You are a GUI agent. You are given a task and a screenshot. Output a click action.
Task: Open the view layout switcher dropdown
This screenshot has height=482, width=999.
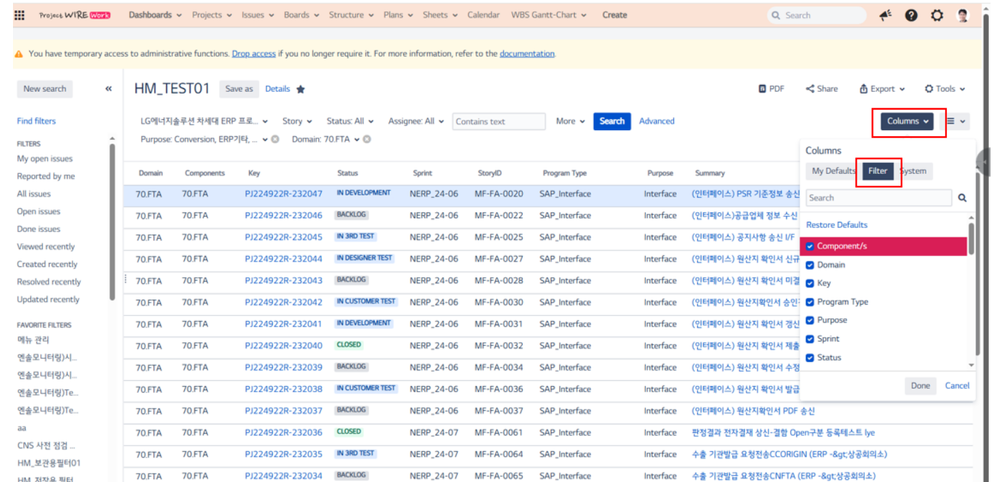[x=956, y=121]
